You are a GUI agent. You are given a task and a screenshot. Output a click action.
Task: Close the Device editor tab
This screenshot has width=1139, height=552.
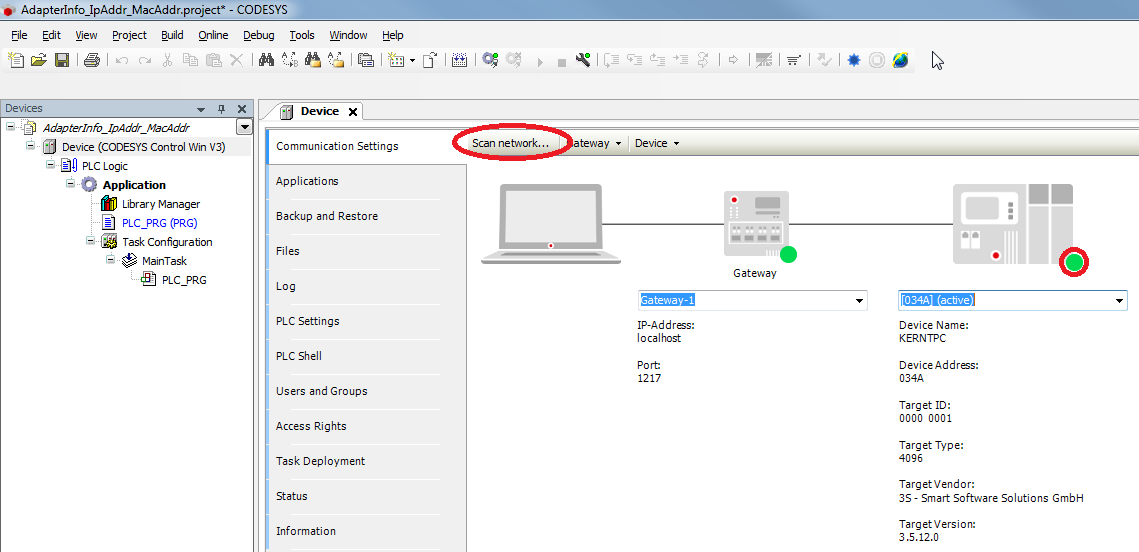tap(353, 112)
